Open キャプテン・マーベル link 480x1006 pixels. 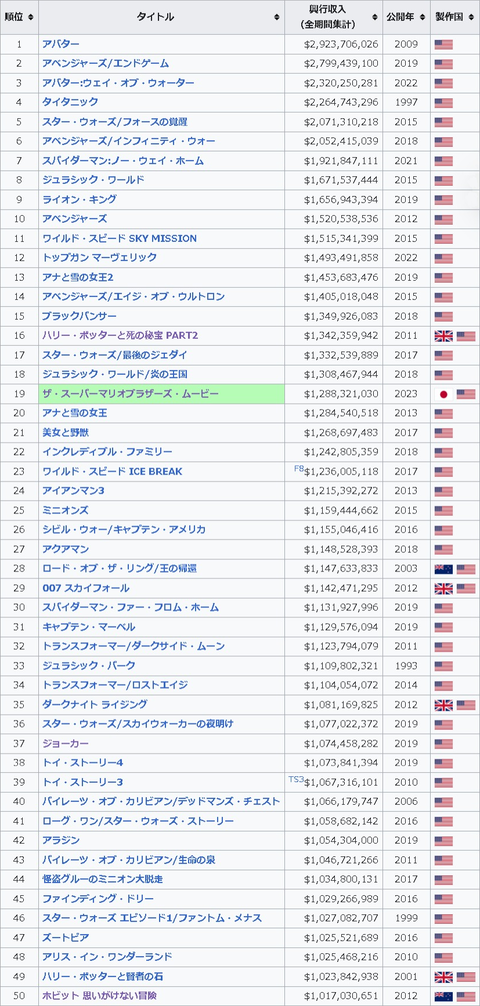[89, 626]
